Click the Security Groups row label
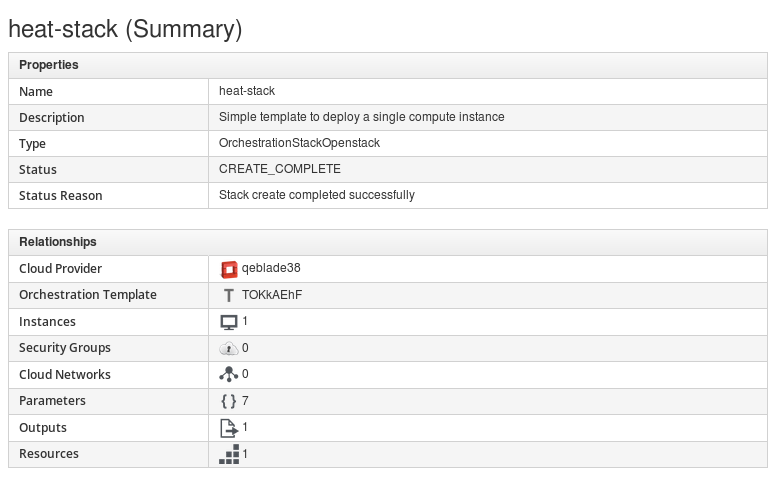778x485 pixels. click(x=65, y=348)
